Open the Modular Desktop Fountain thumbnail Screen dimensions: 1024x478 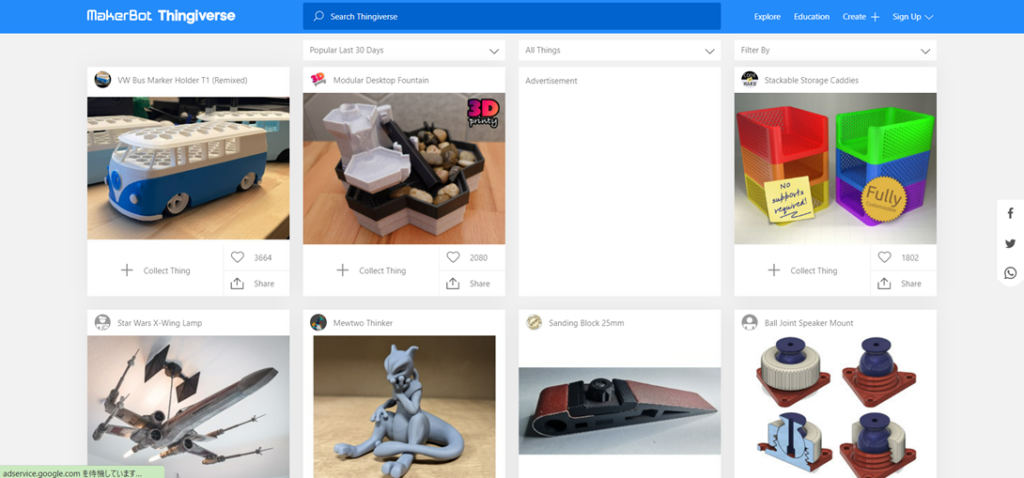[x=404, y=168]
